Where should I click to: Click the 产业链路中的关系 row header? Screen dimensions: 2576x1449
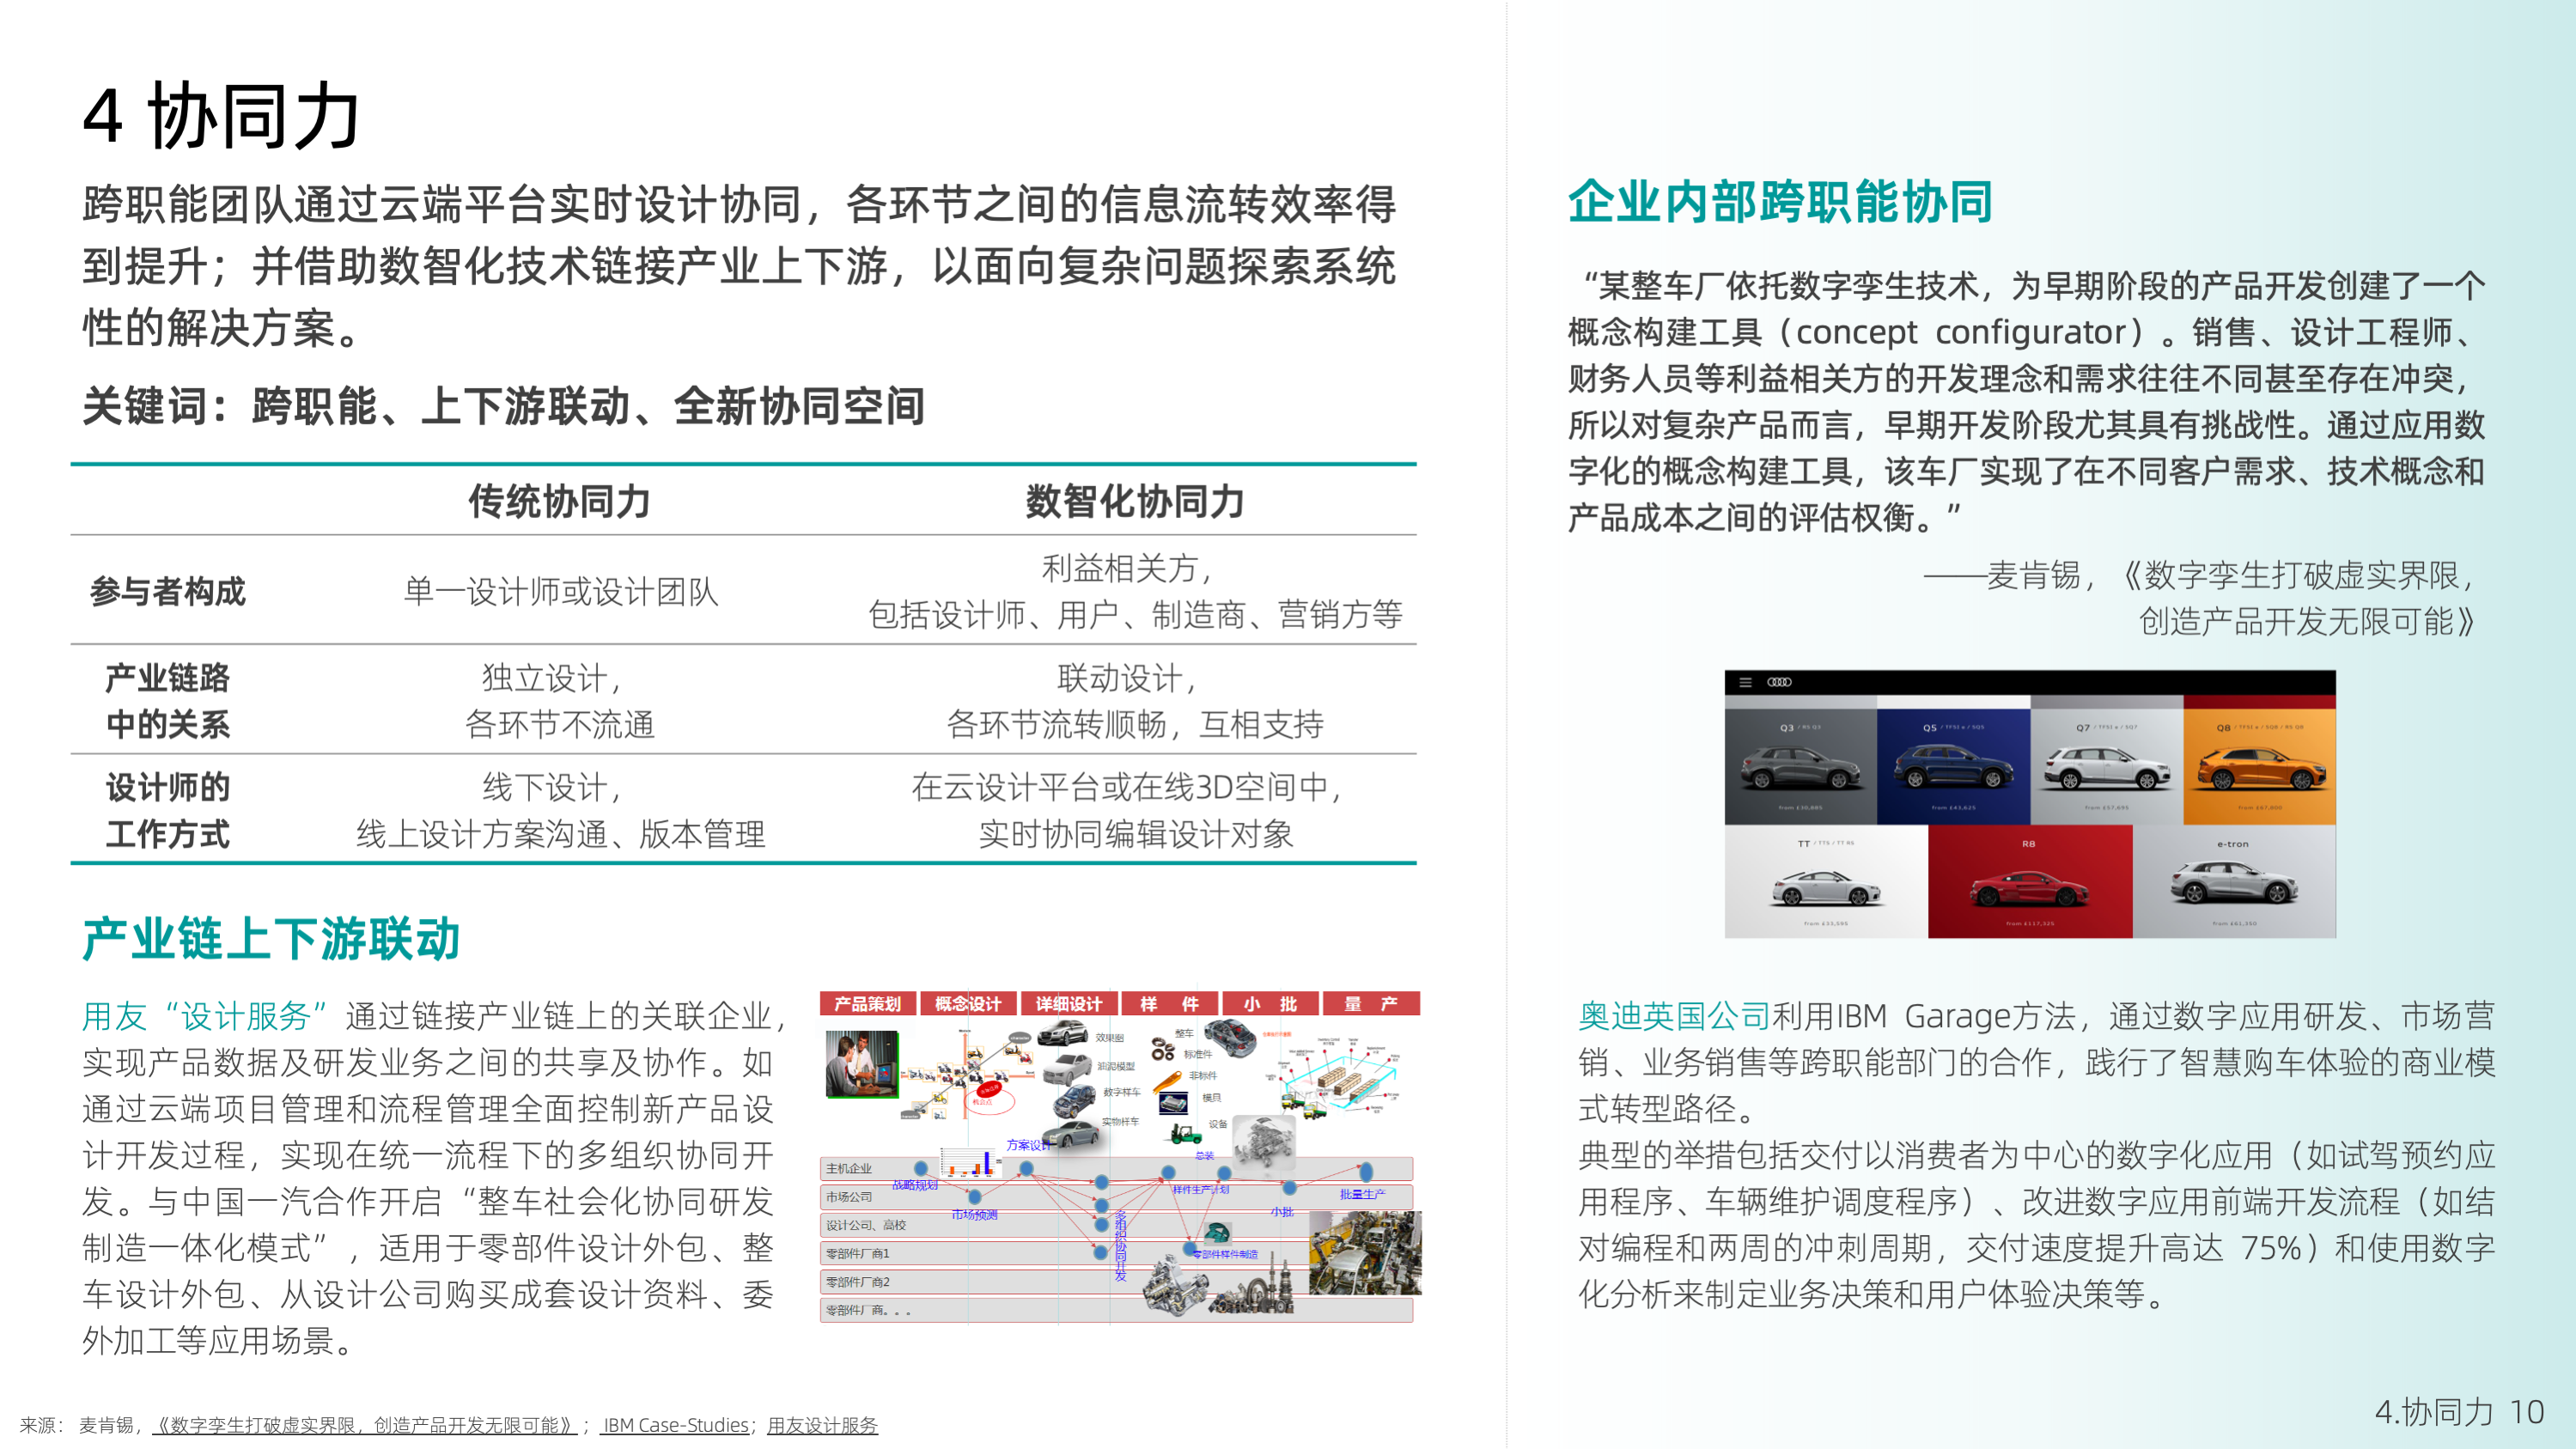pyautogui.click(x=168, y=701)
